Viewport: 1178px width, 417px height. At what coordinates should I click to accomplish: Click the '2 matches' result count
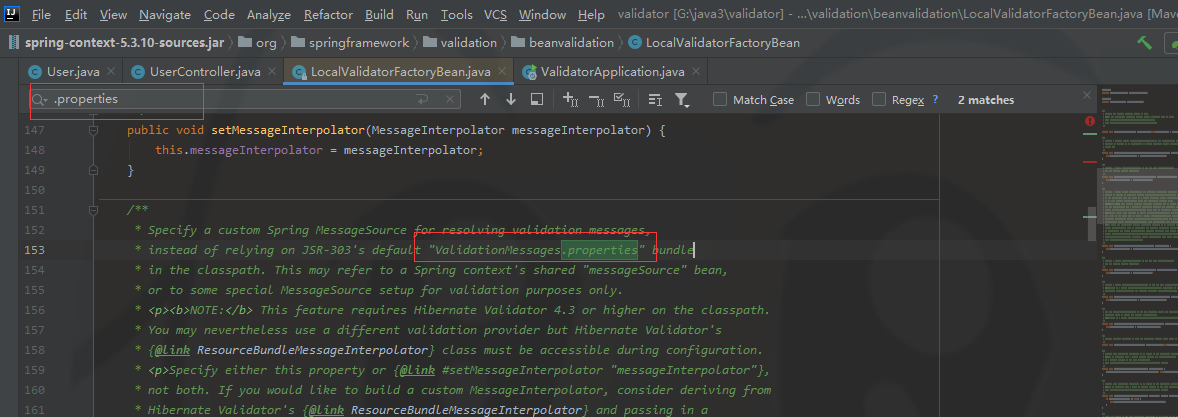986,100
